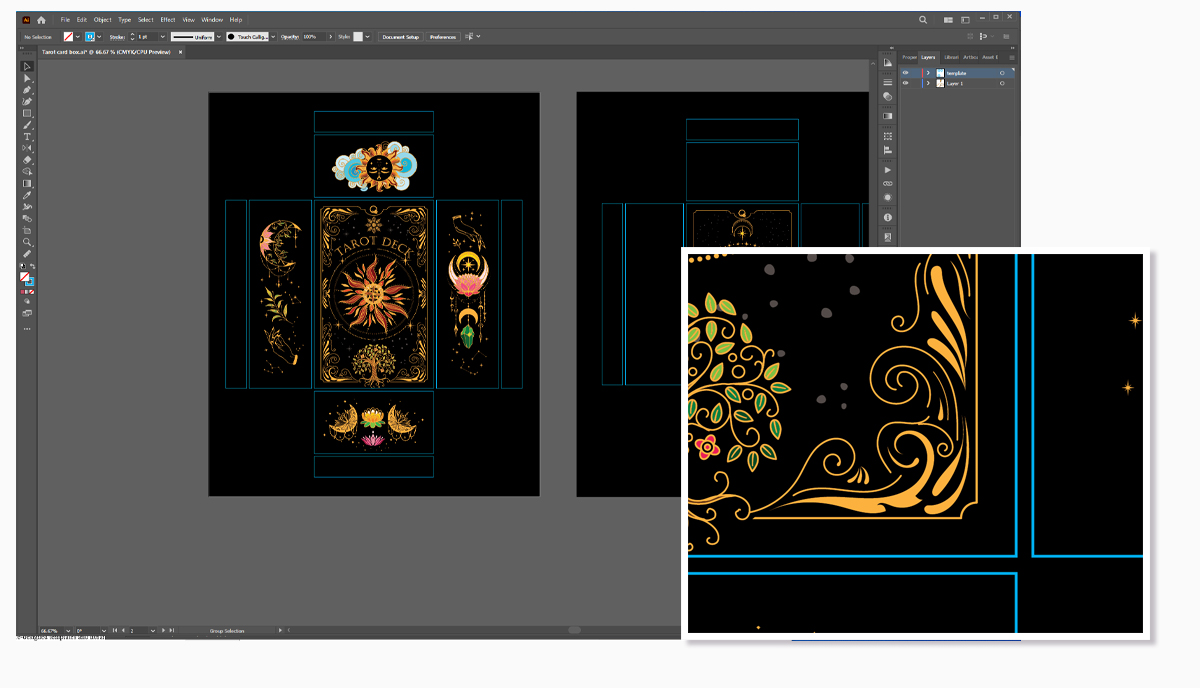Click the Document Setup button
The height and width of the screenshot is (688, 1200).
point(400,37)
